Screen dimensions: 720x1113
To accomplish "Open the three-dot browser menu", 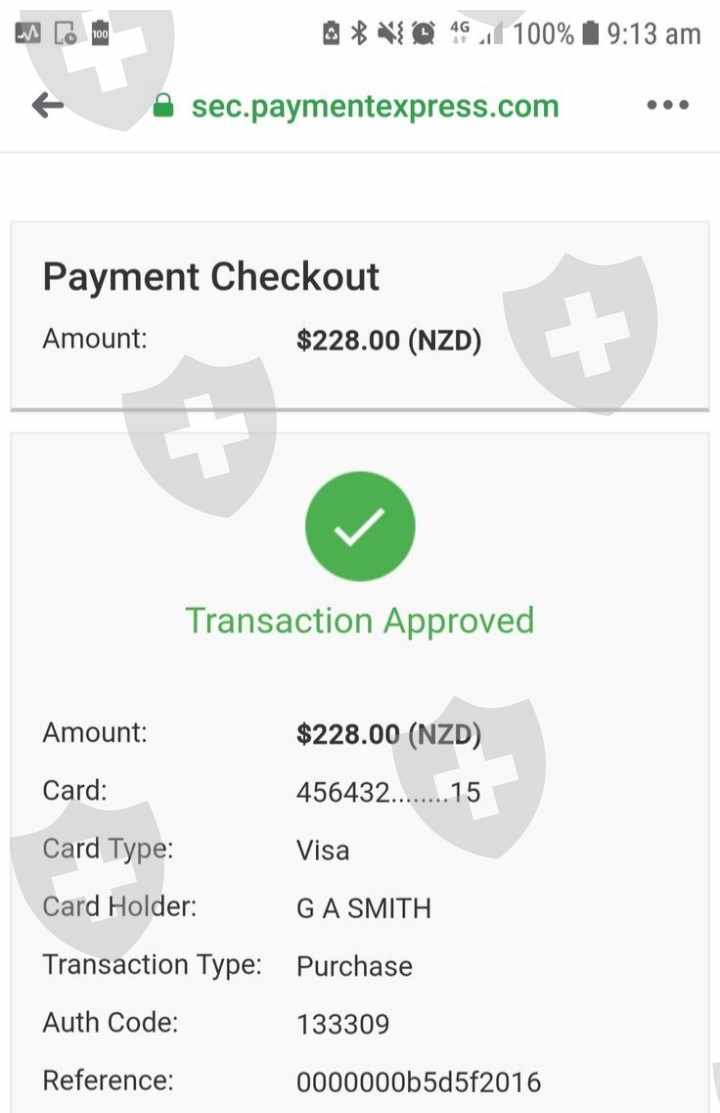I will coord(667,106).
